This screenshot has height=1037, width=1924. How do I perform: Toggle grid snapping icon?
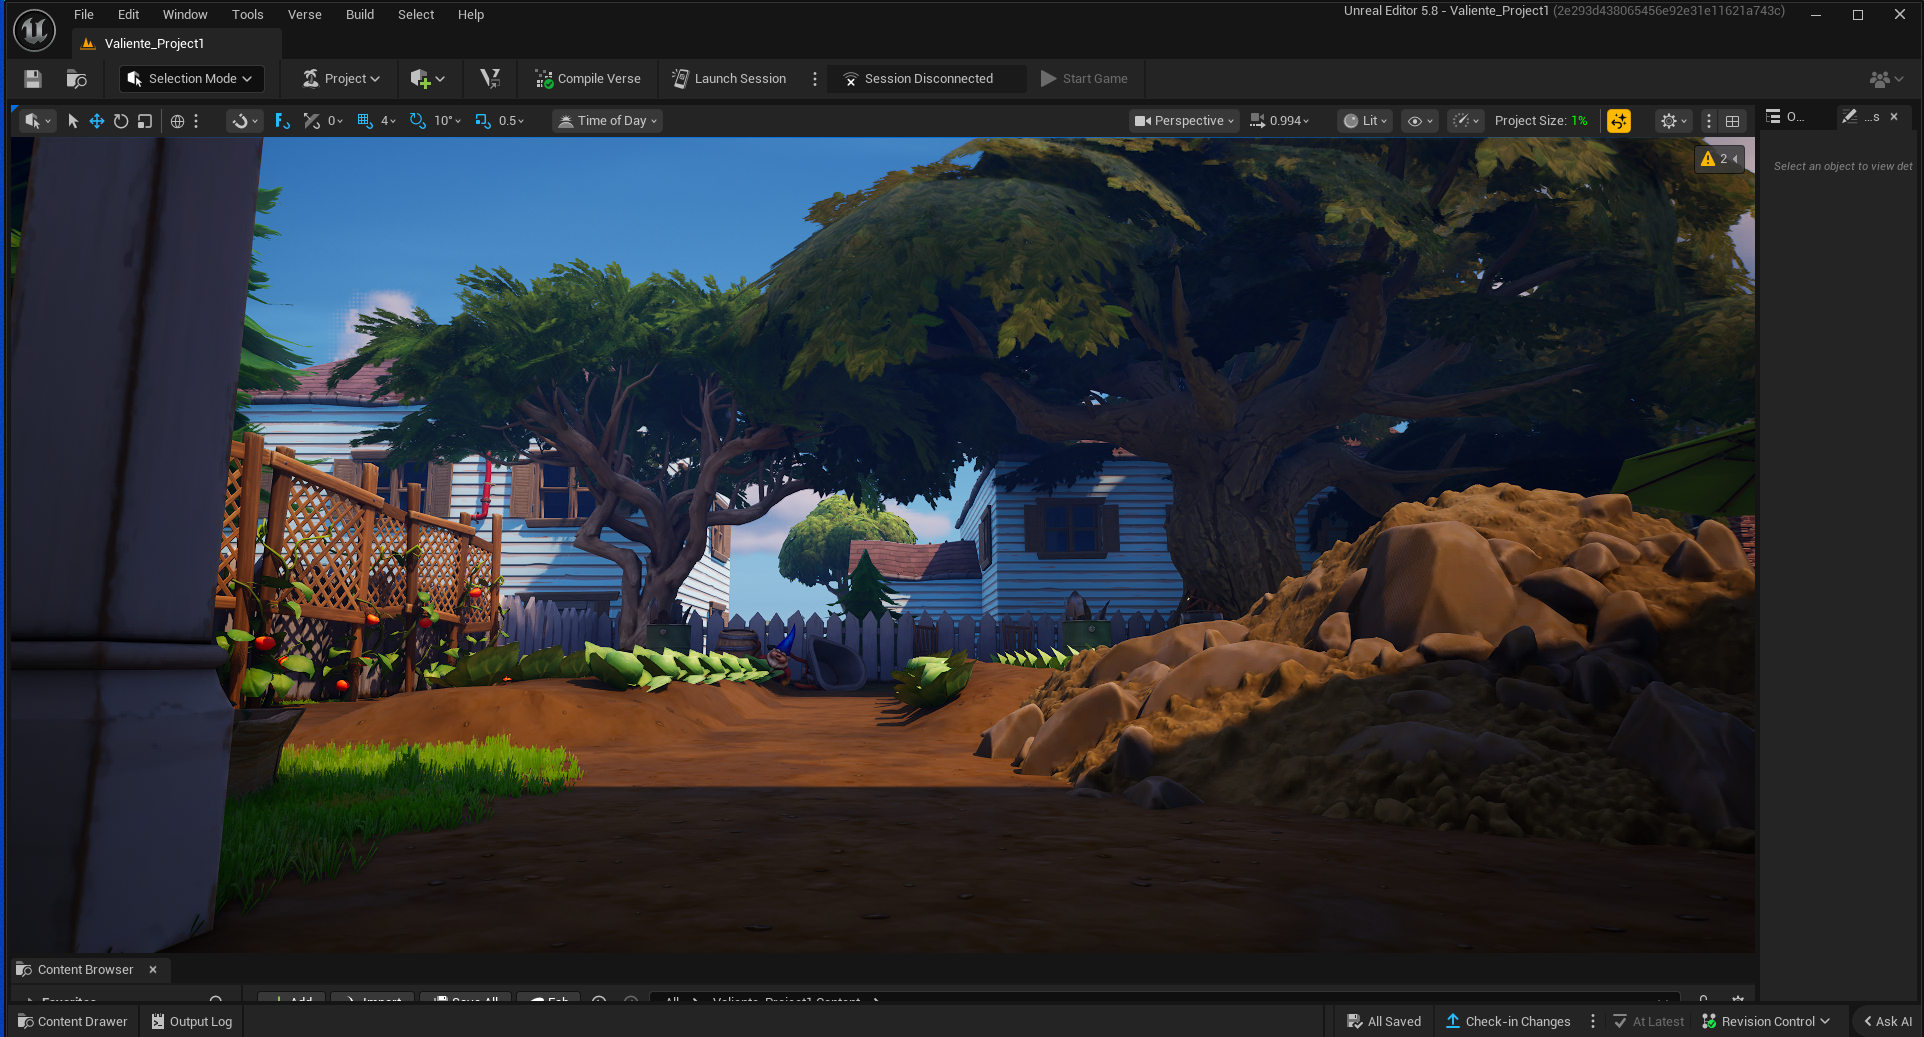click(x=365, y=121)
